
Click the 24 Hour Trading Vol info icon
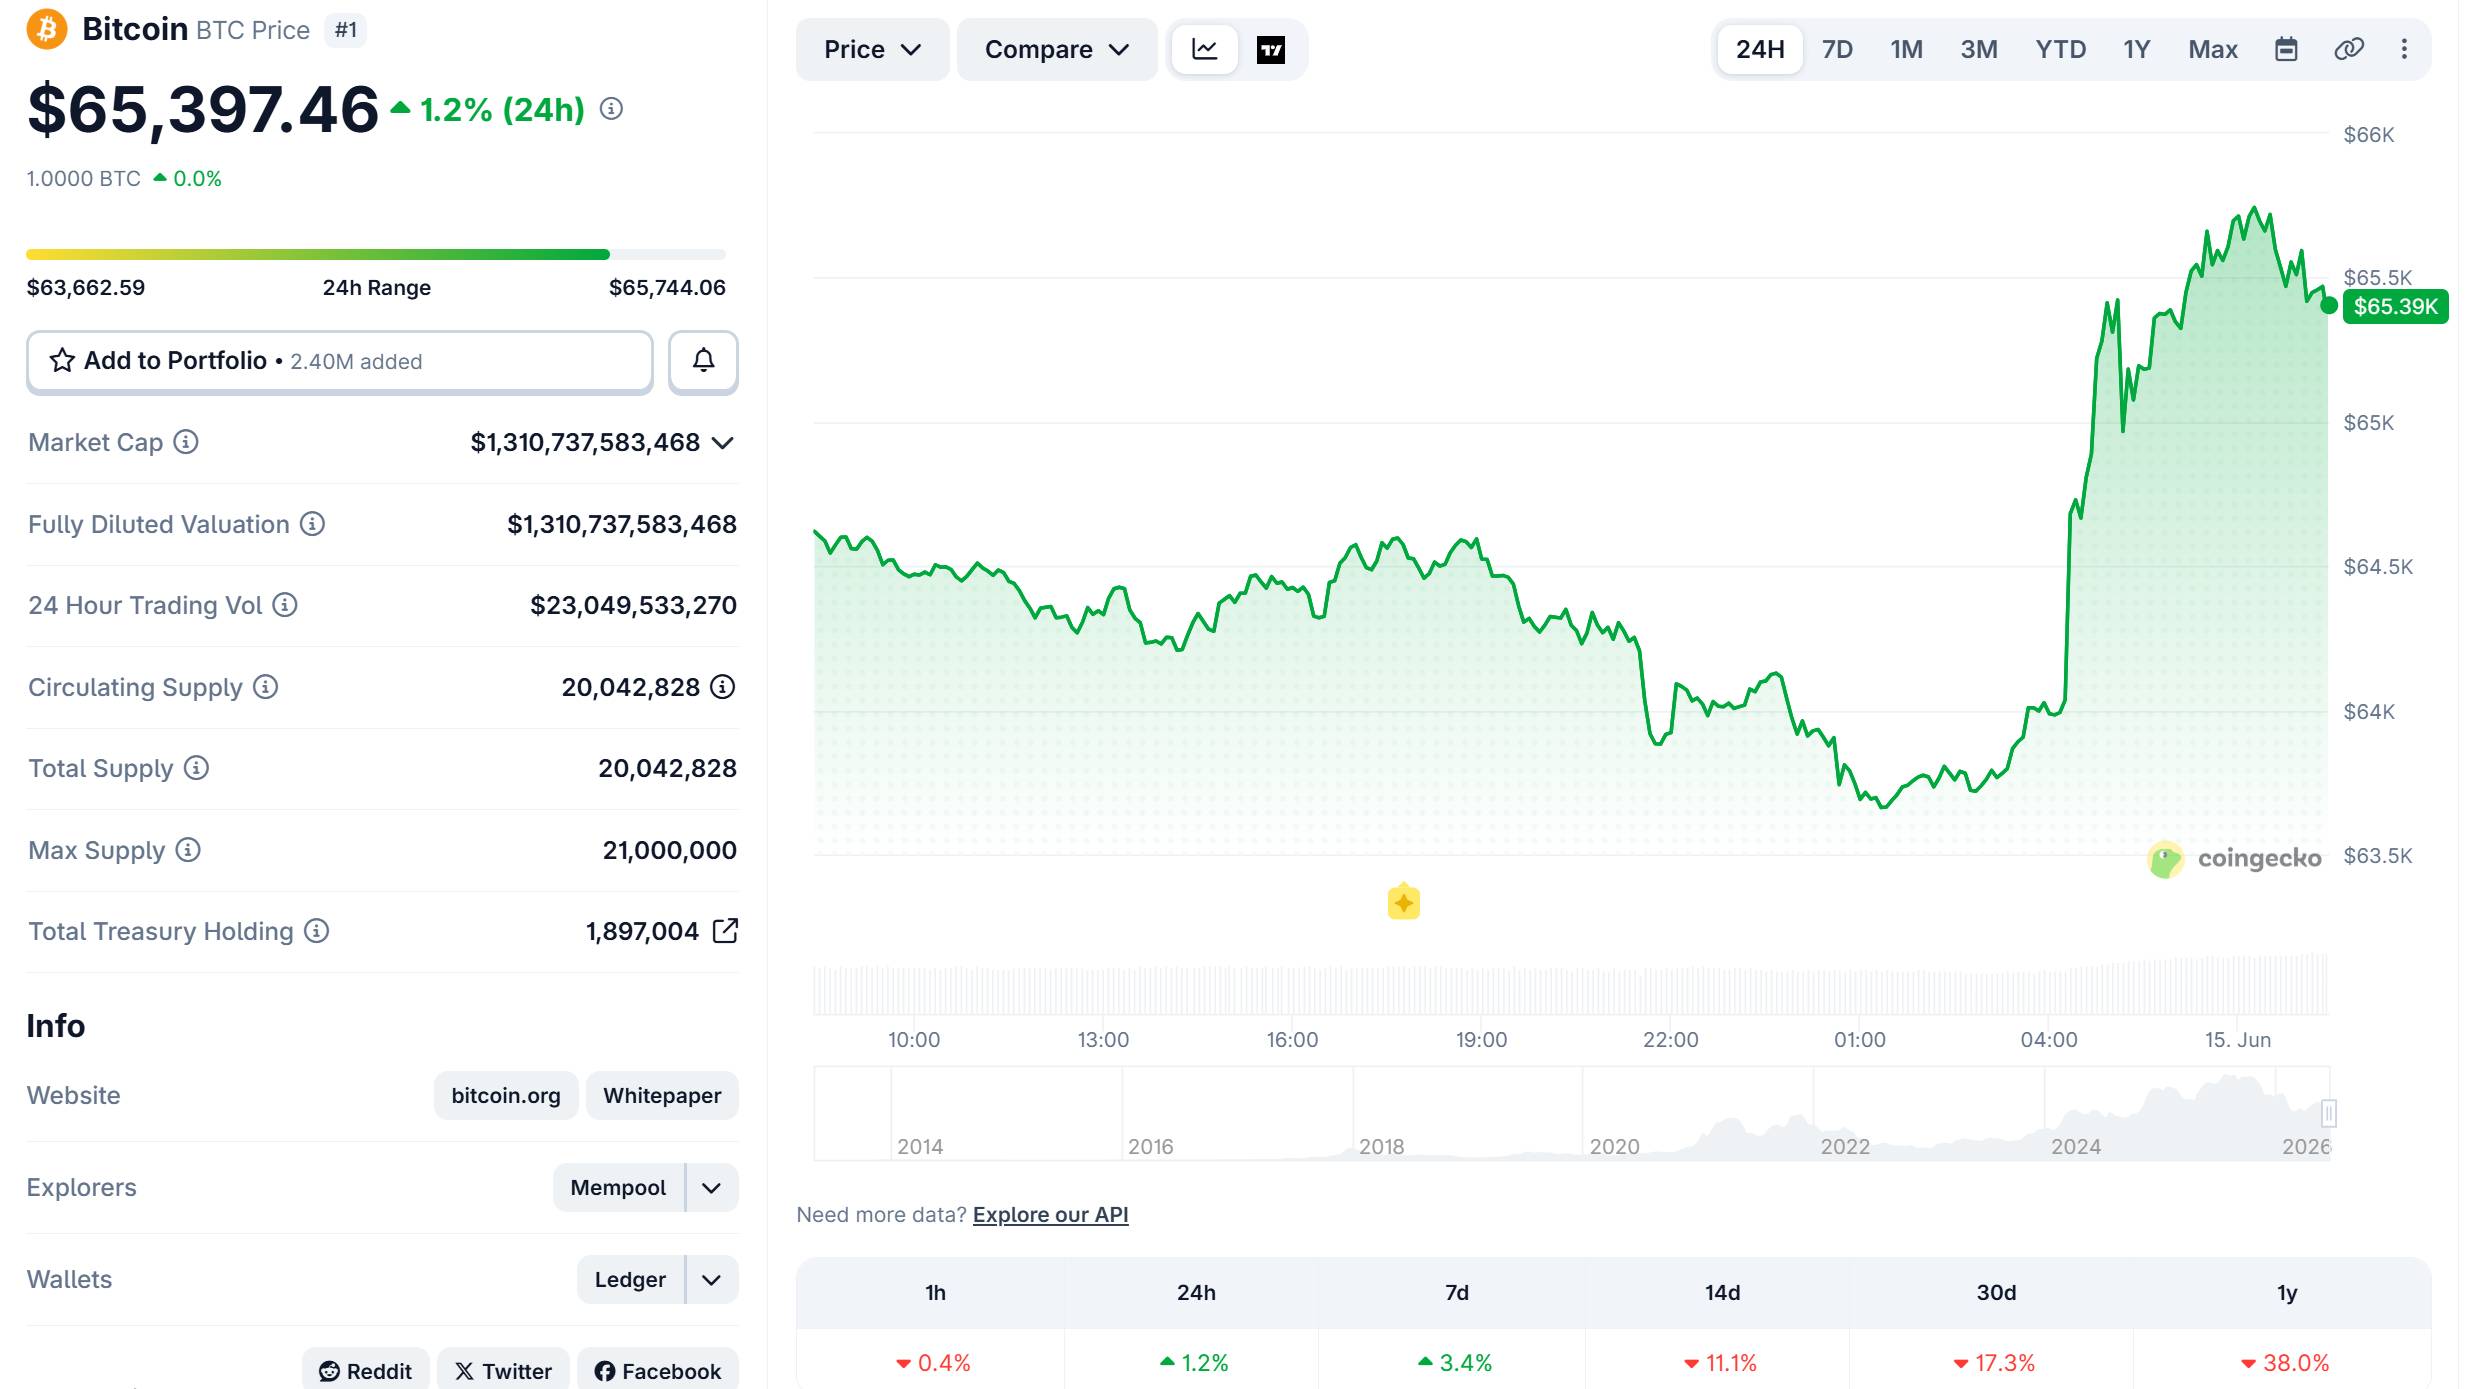point(285,605)
